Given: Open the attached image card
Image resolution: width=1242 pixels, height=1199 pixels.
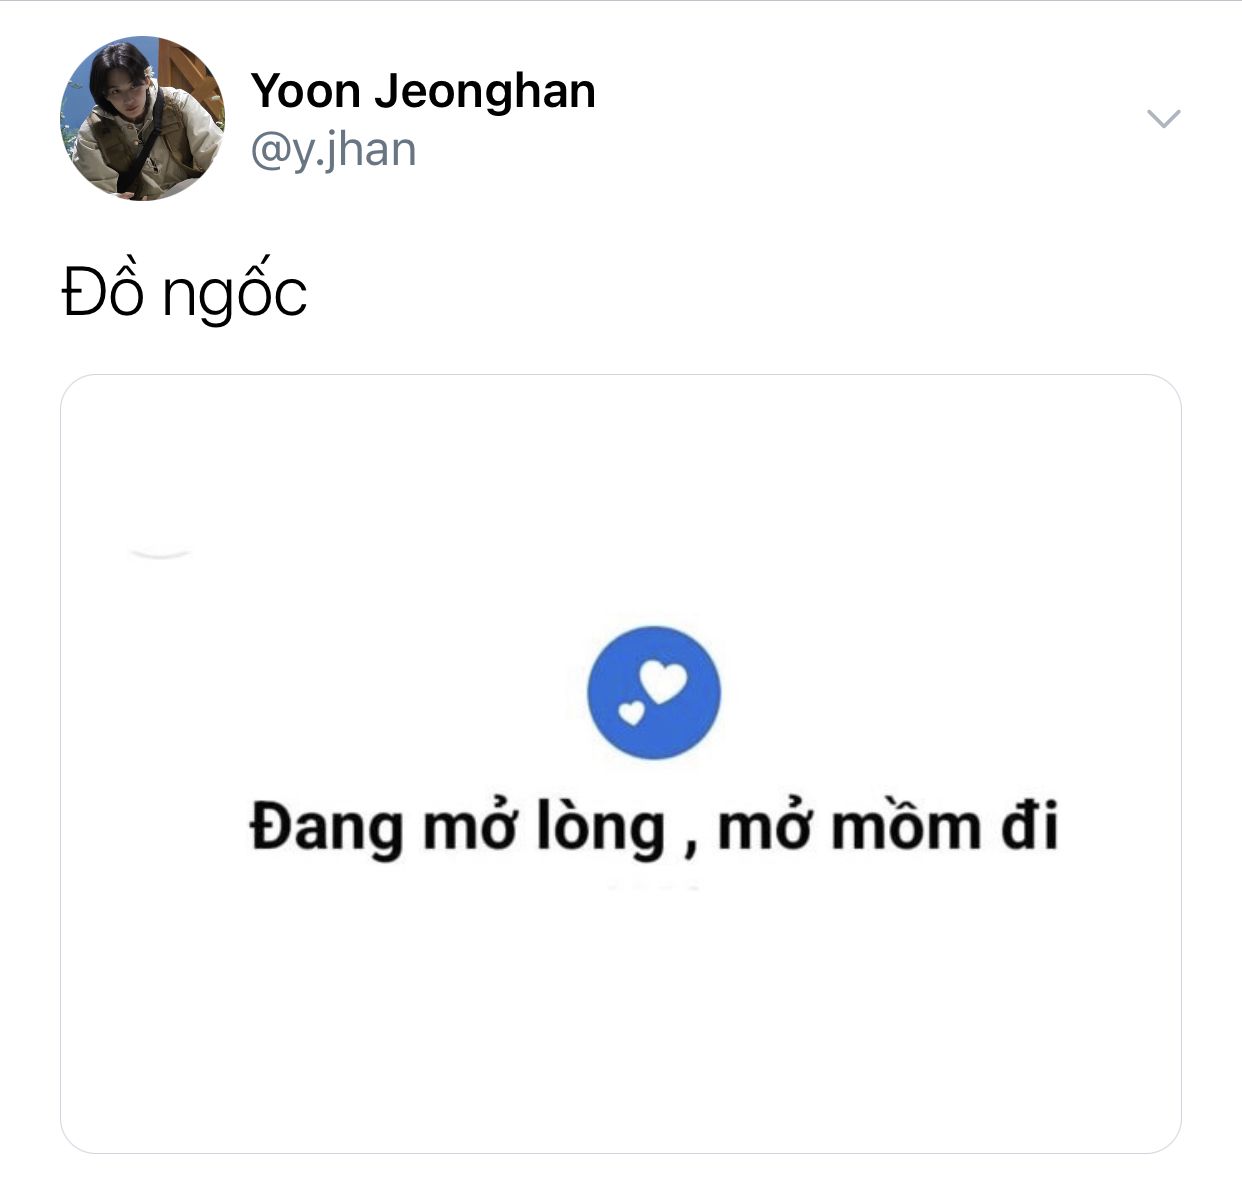Looking at the screenshot, I should 621,764.
